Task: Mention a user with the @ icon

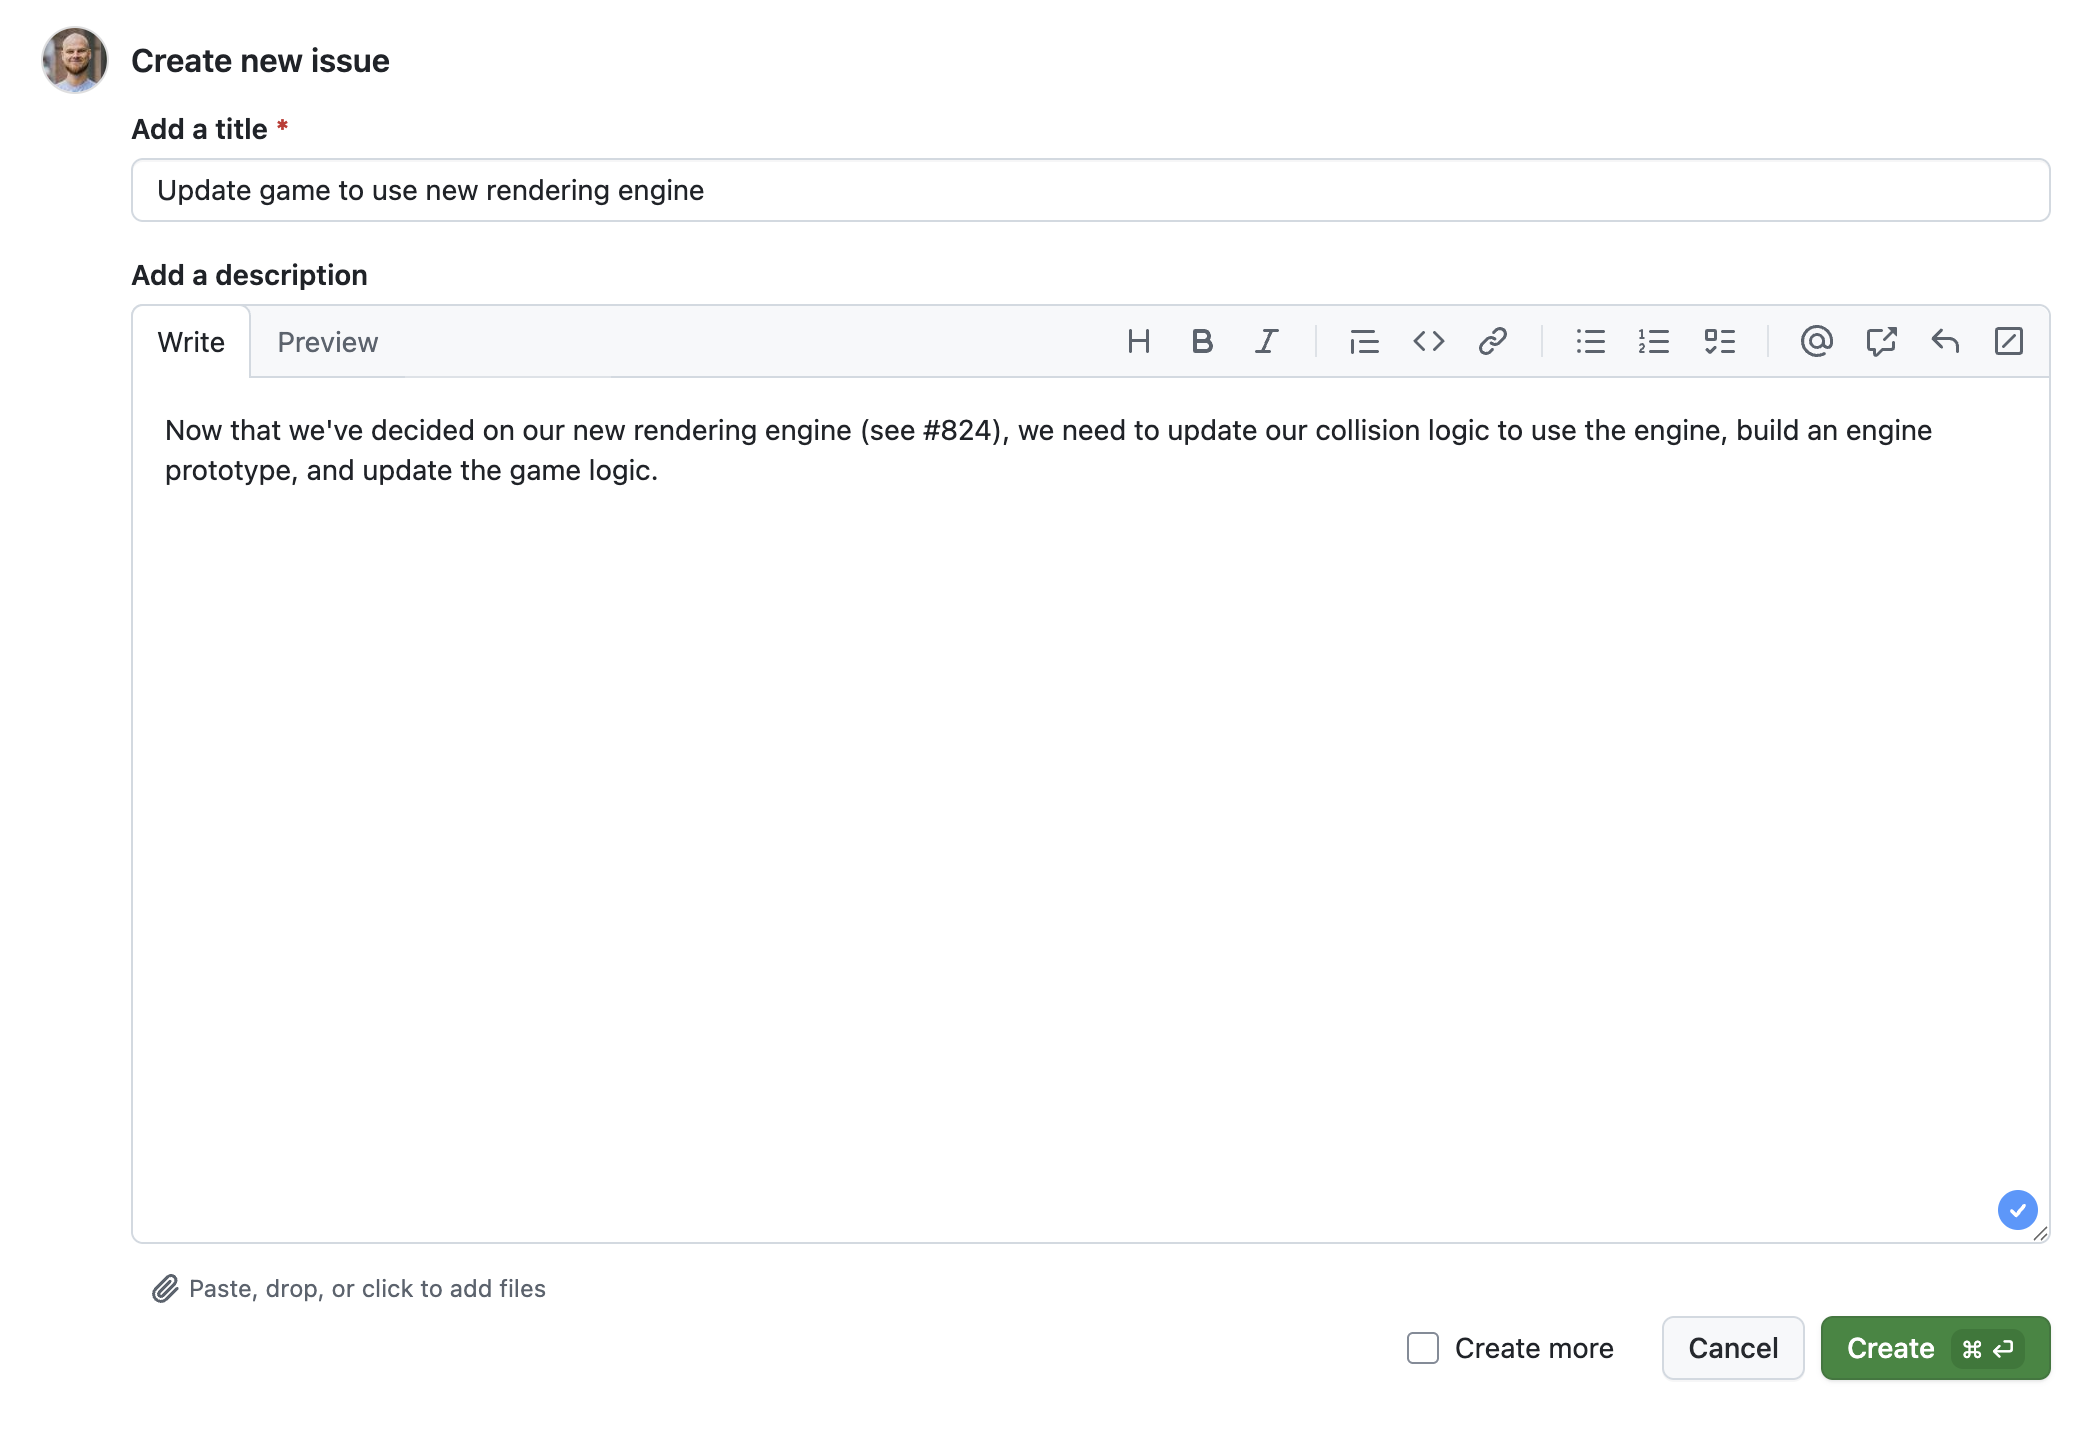Action: (x=1817, y=341)
